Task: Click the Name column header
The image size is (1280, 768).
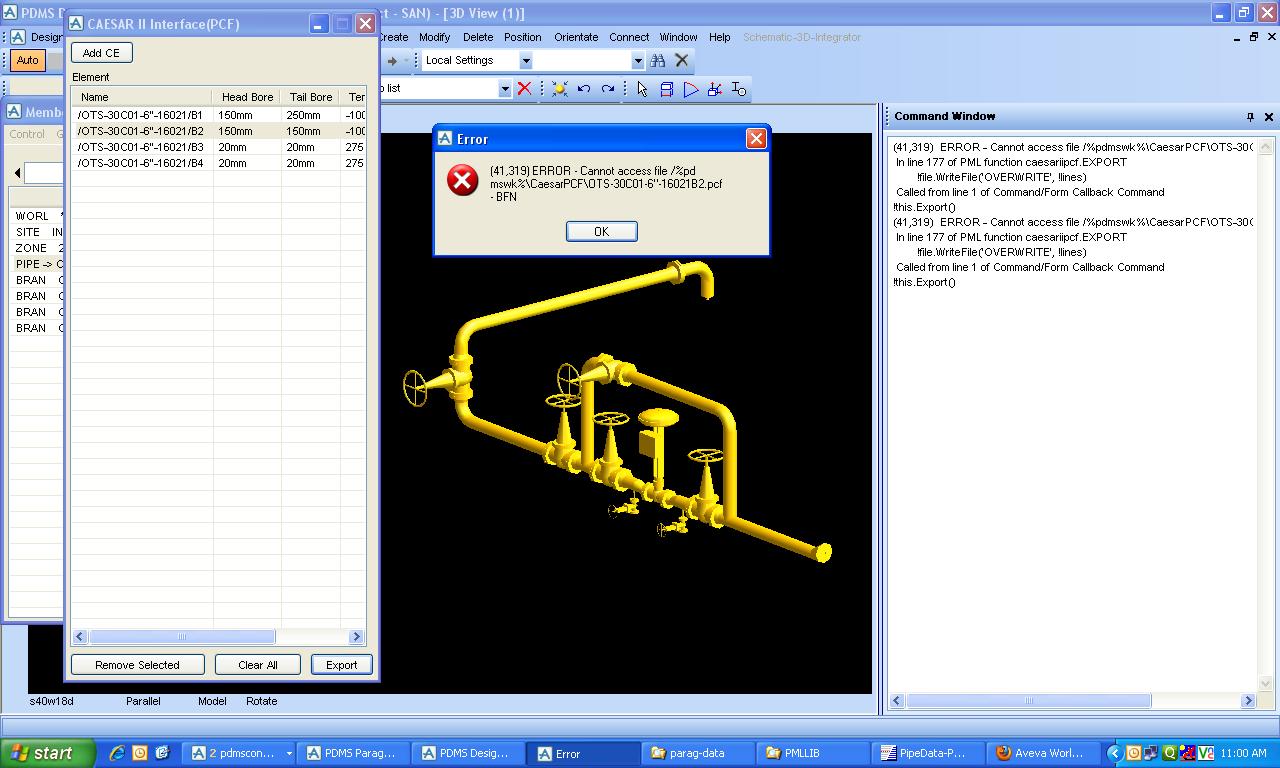Action: [142, 97]
